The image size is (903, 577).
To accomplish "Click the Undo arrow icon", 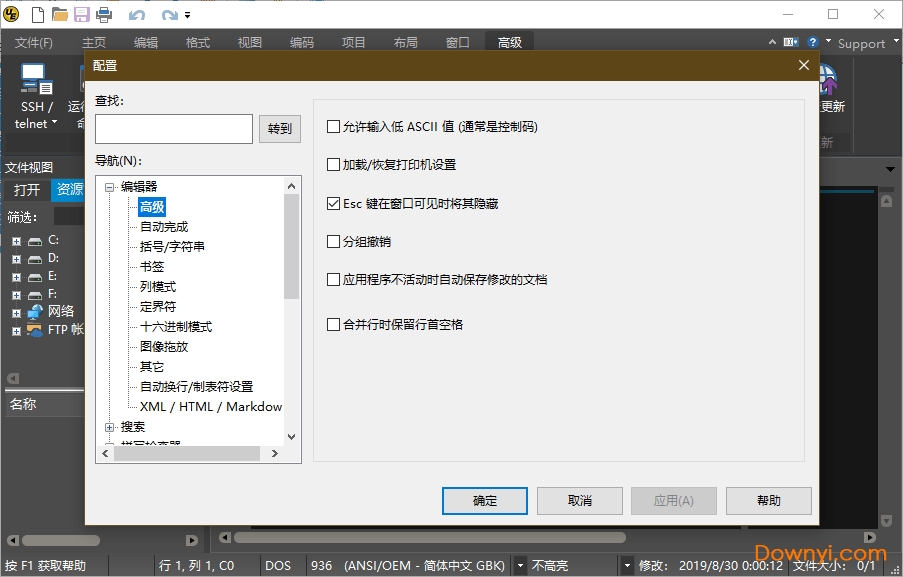I will pyautogui.click(x=137, y=14).
